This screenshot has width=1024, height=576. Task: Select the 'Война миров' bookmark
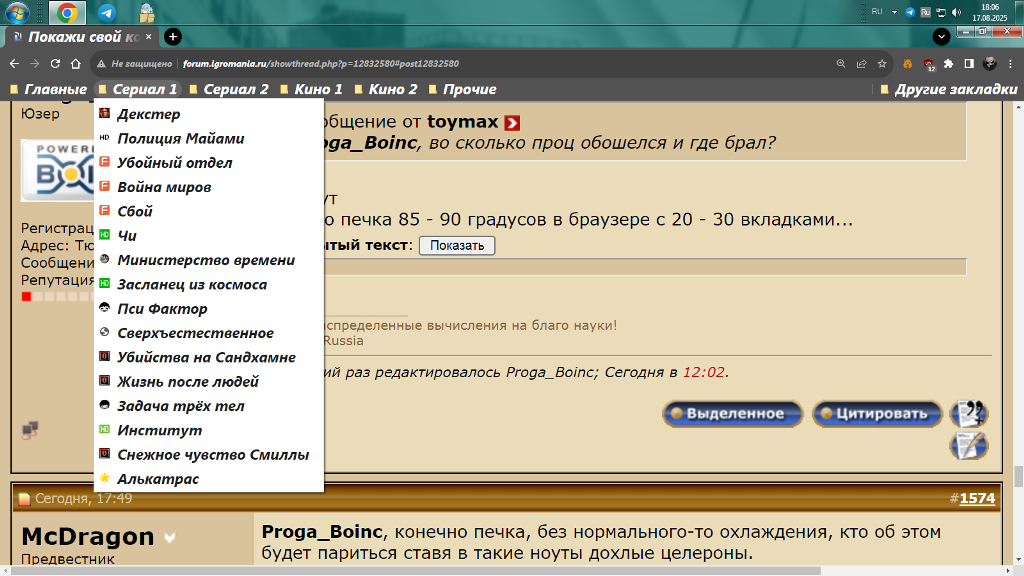(209, 187)
